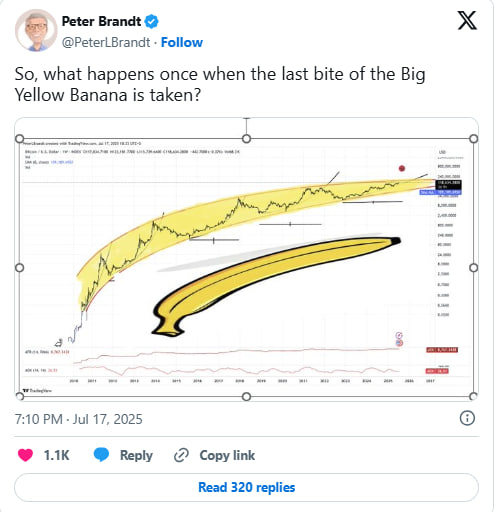Screen dimensions: 494x512
Task: Click the red dot marker on chart
Action: click(x=402, y=168)
